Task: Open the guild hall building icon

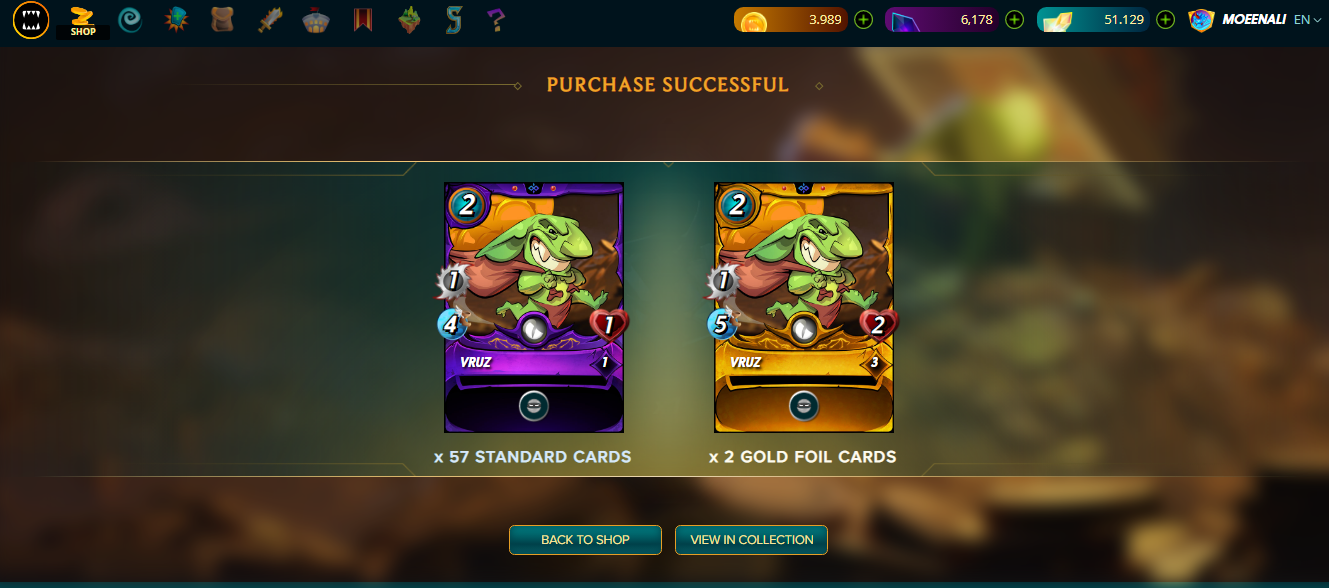Action: (317, 19)
